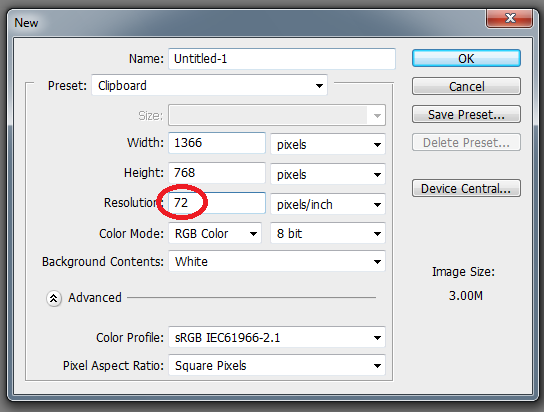Open the Color Mode RGB Color dropdown

(215, 233)
